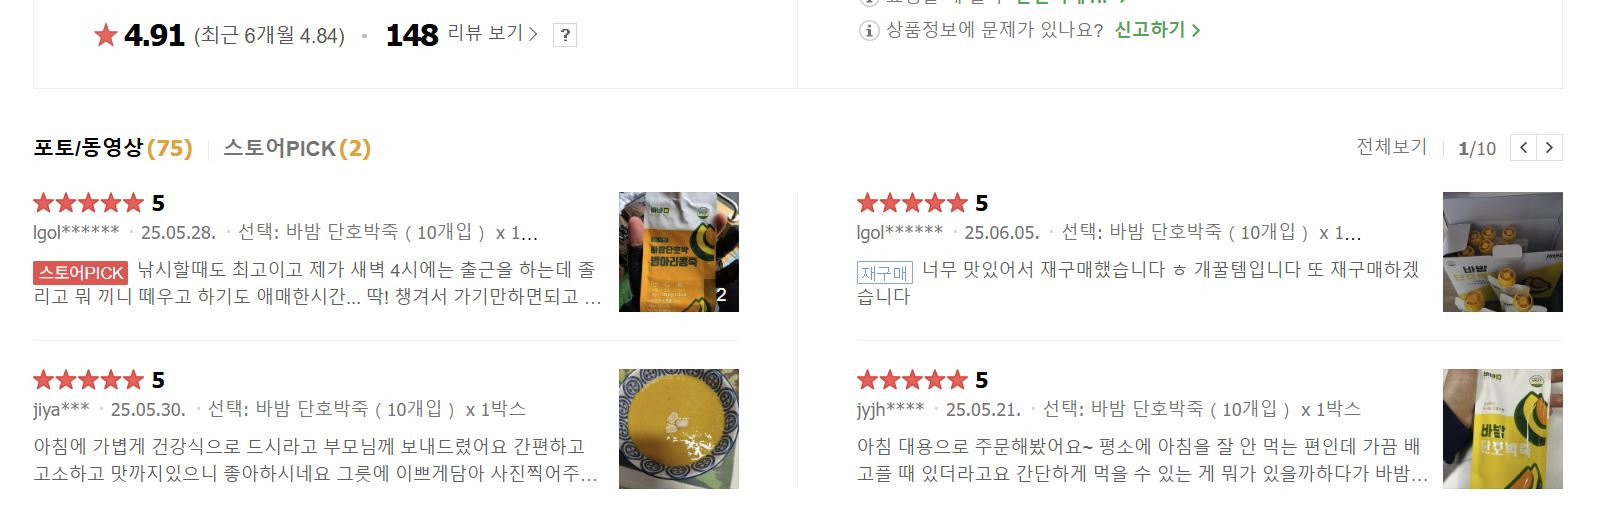Click the 재구매 badge on the lgol review
Image resolution: width=1614 pixels, height=525 pixels.
(884, 272)
